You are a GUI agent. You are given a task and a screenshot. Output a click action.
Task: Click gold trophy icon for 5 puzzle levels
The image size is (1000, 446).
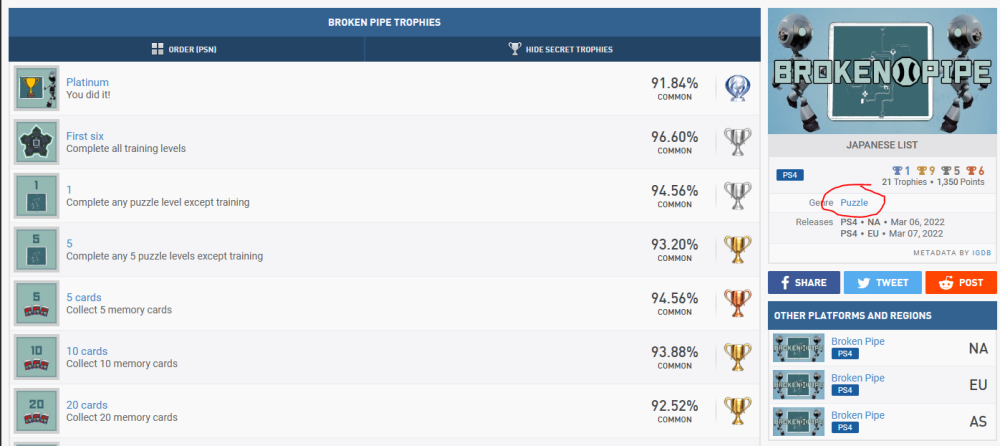(739, 250)
